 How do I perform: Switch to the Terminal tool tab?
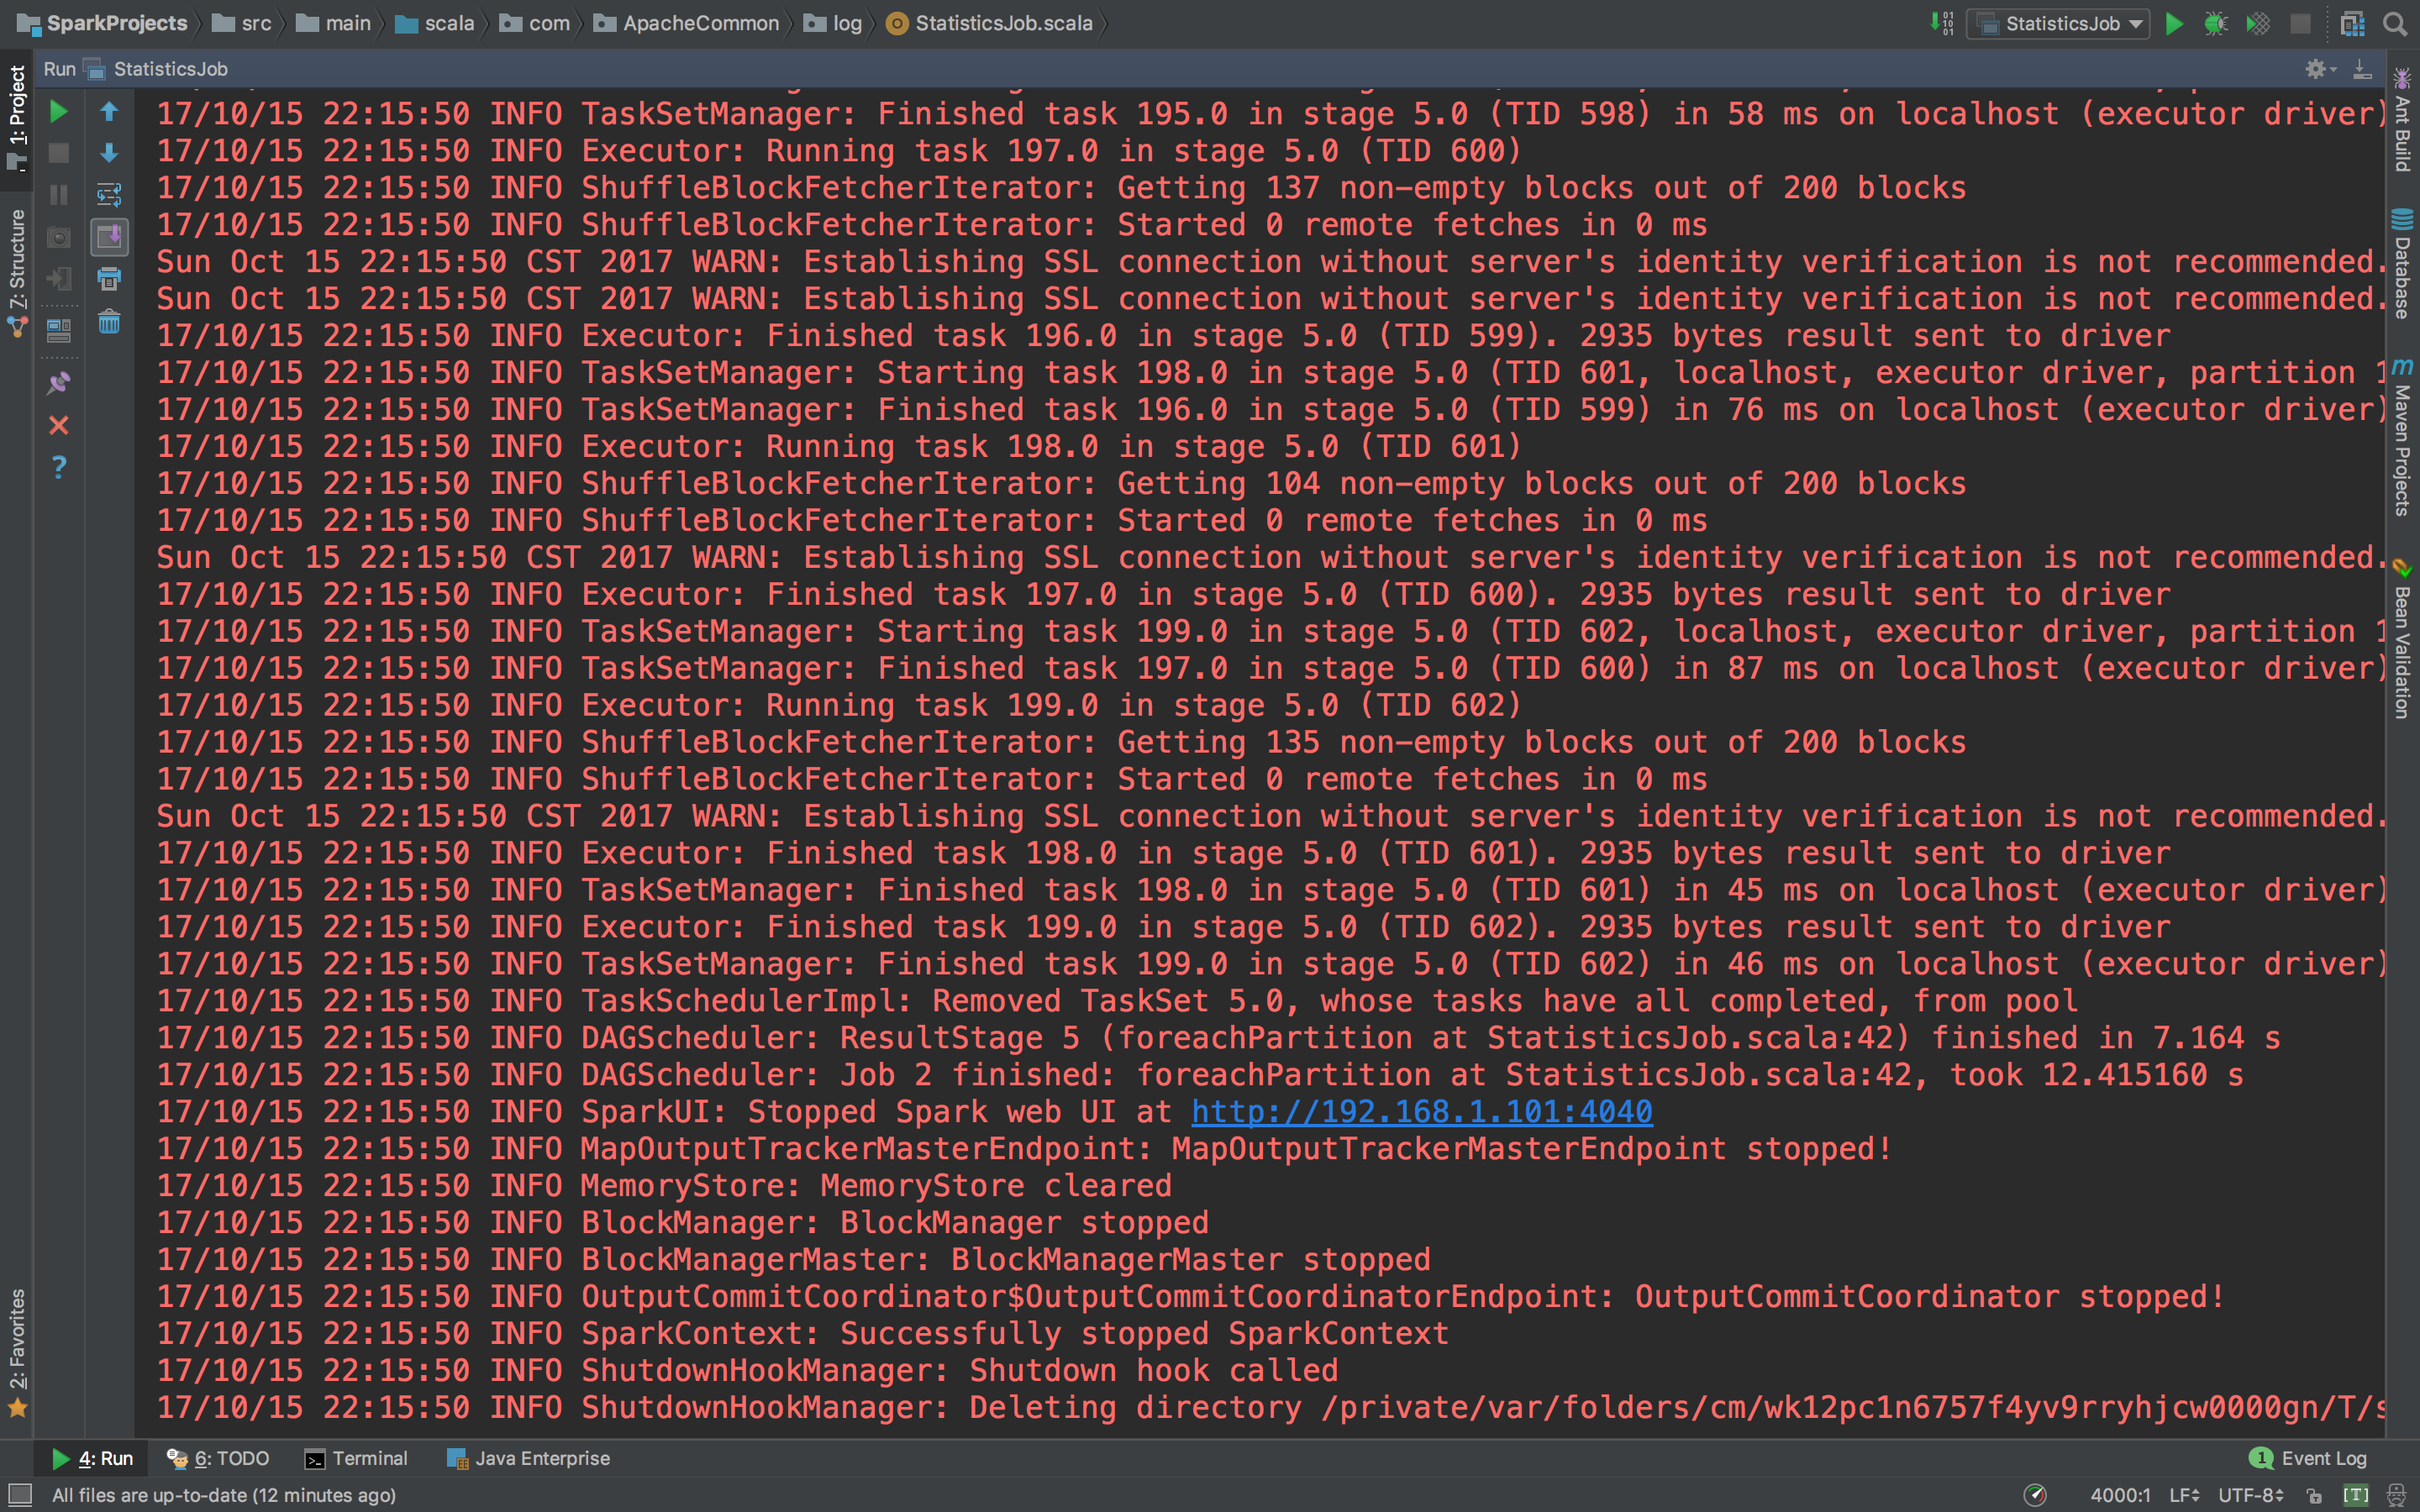(x=356, y=1458)
